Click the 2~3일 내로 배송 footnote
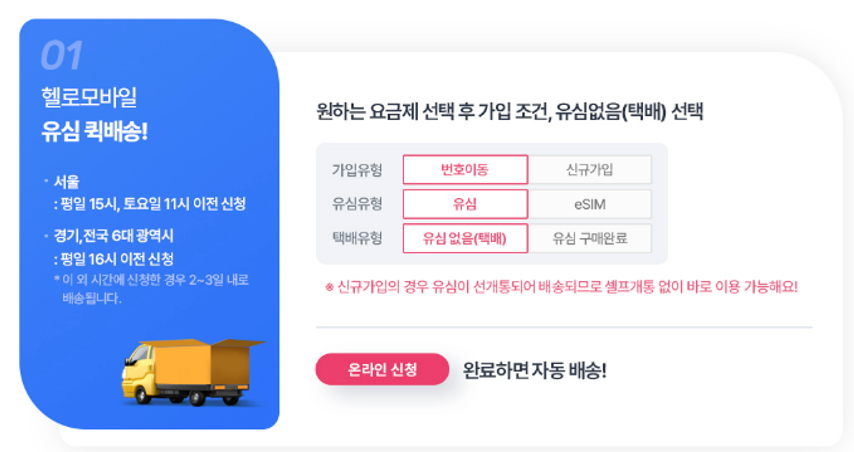 point(151,289)
